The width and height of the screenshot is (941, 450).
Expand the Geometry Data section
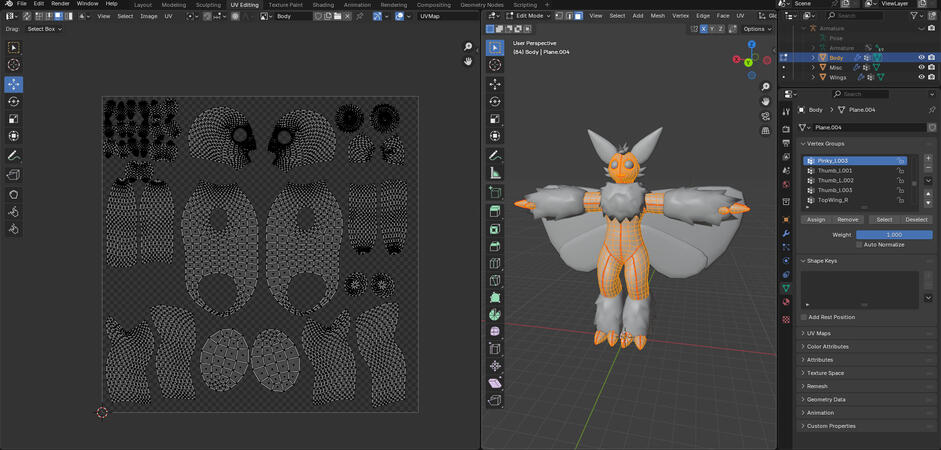coord(826,399)
